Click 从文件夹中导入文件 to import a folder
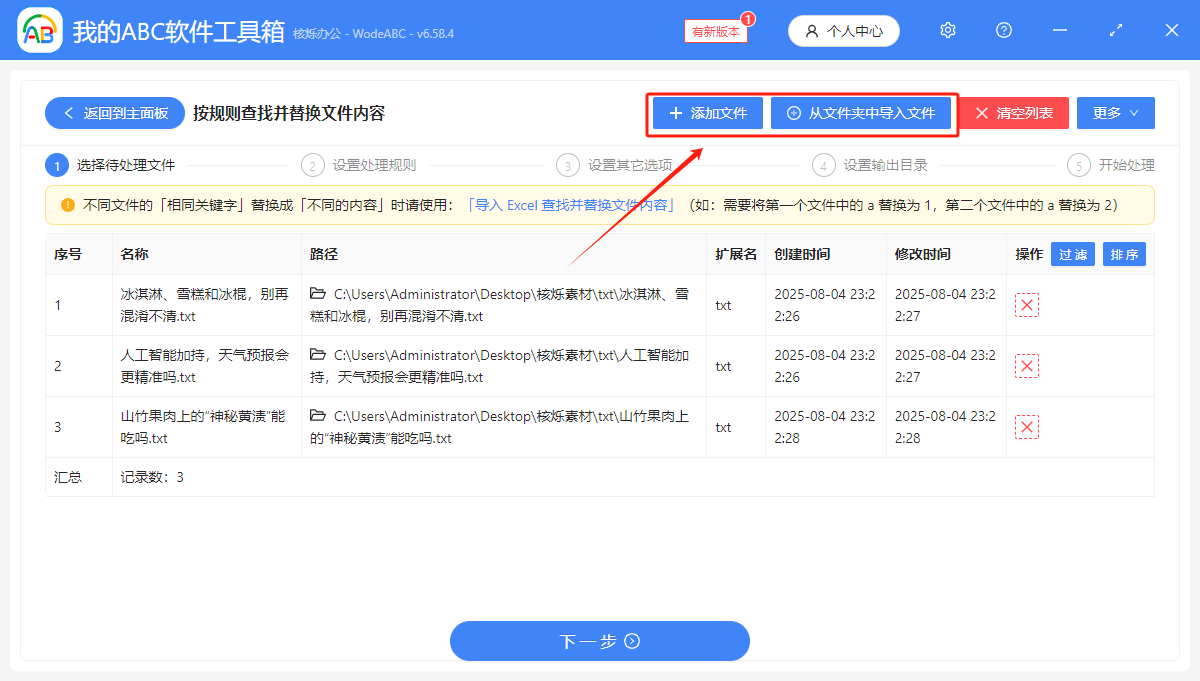This screenshot has width=1200, height=681. pos(862,113)
